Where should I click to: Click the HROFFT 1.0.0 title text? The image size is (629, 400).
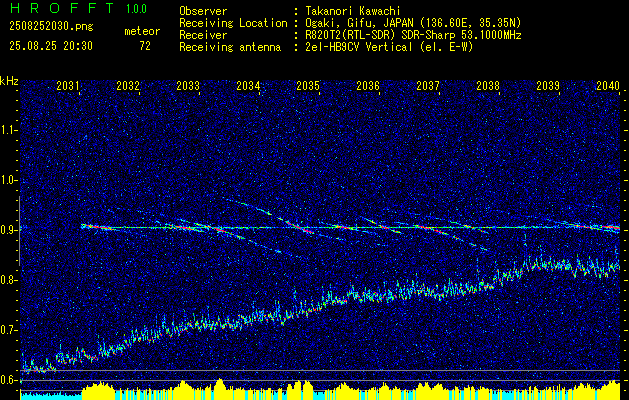tap(78, 8)
